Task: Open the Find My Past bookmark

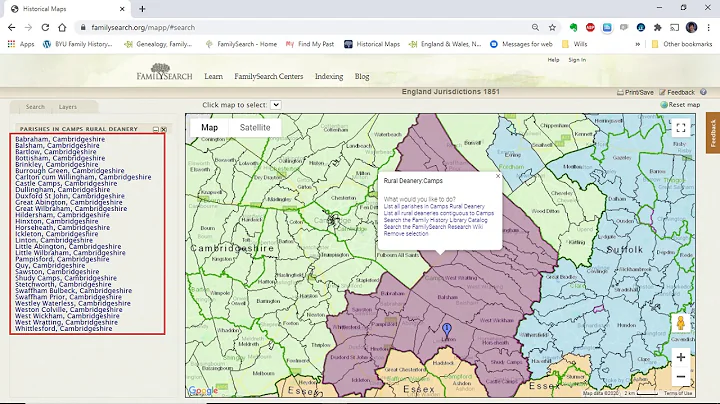Action: pos(310,44)
